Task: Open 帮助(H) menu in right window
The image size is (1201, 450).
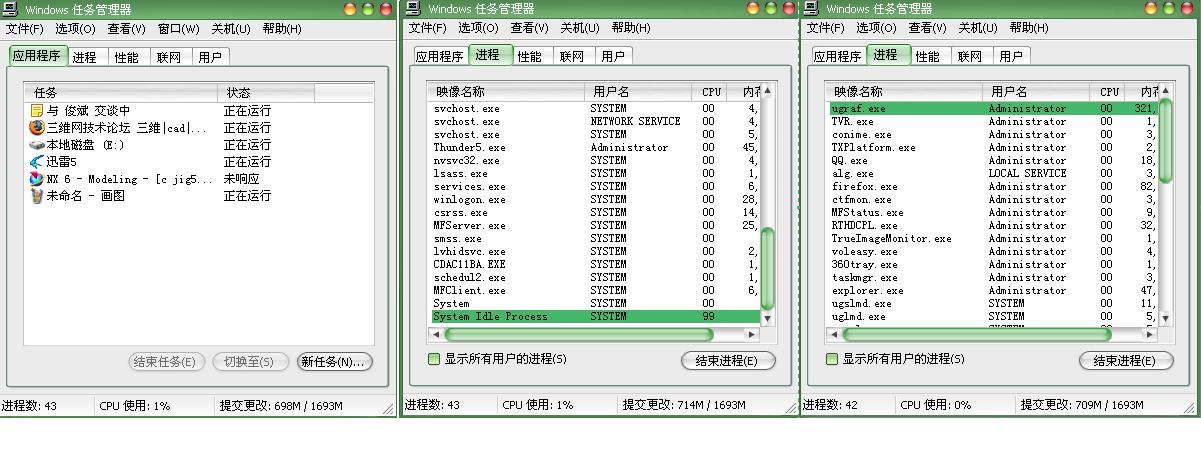Action: (1029, 28)
